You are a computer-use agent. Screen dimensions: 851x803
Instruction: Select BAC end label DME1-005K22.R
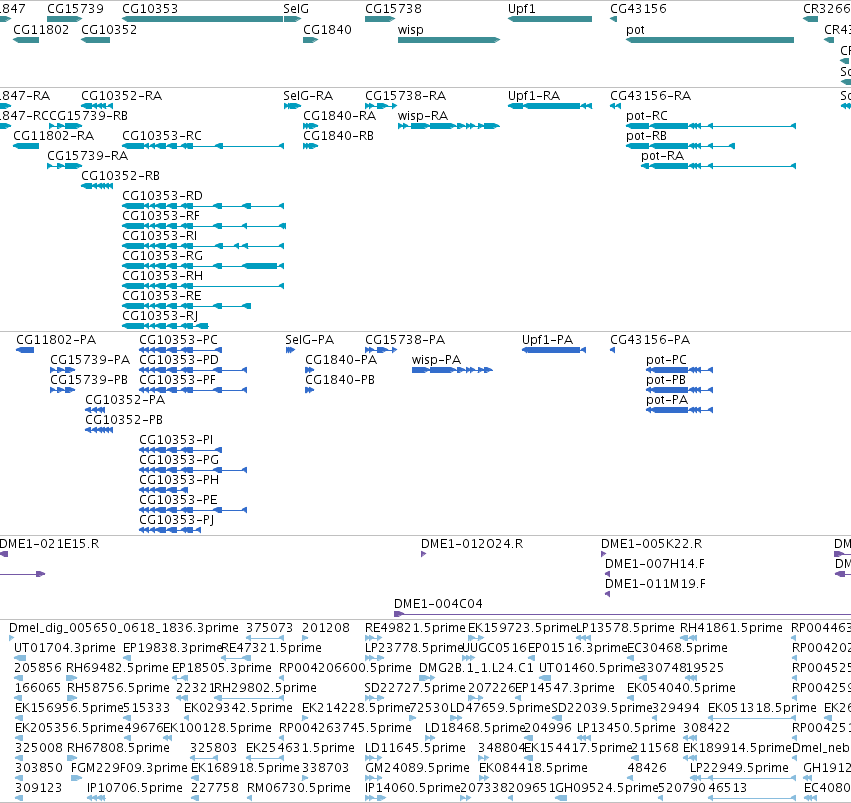click(x=651, y=544)
